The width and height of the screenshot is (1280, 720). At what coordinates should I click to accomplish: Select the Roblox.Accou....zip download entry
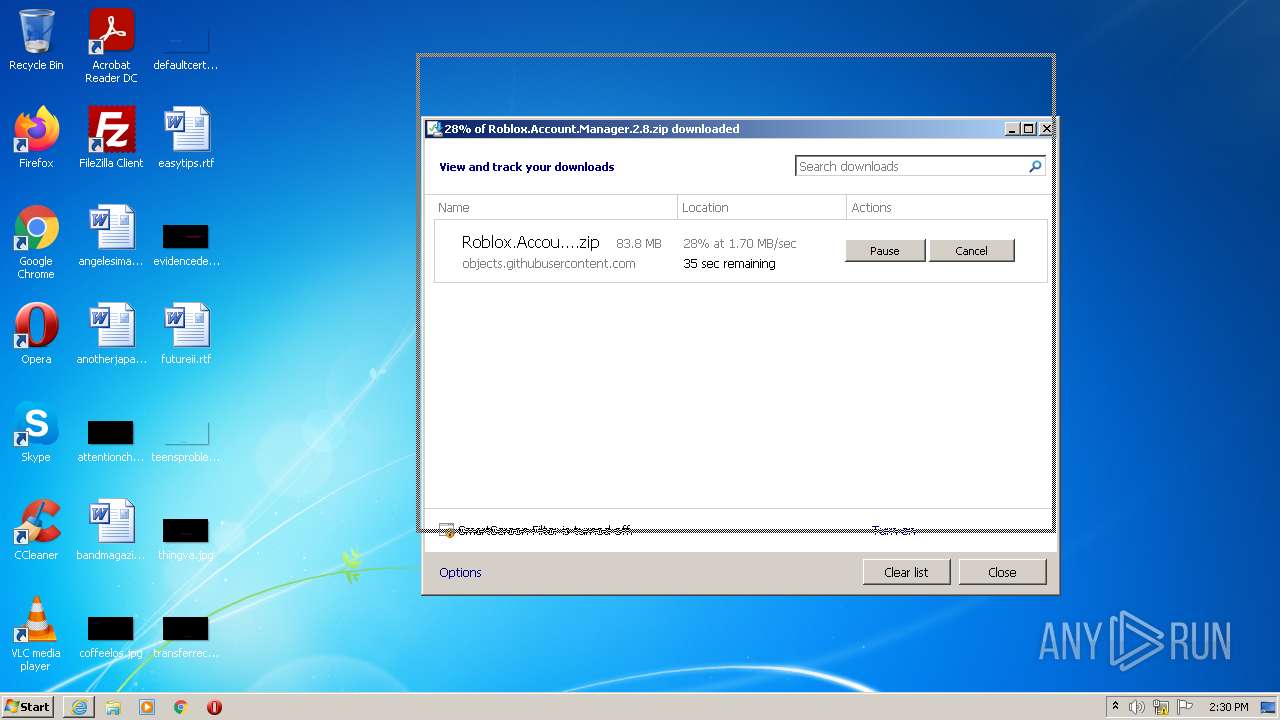click(740, 252)
